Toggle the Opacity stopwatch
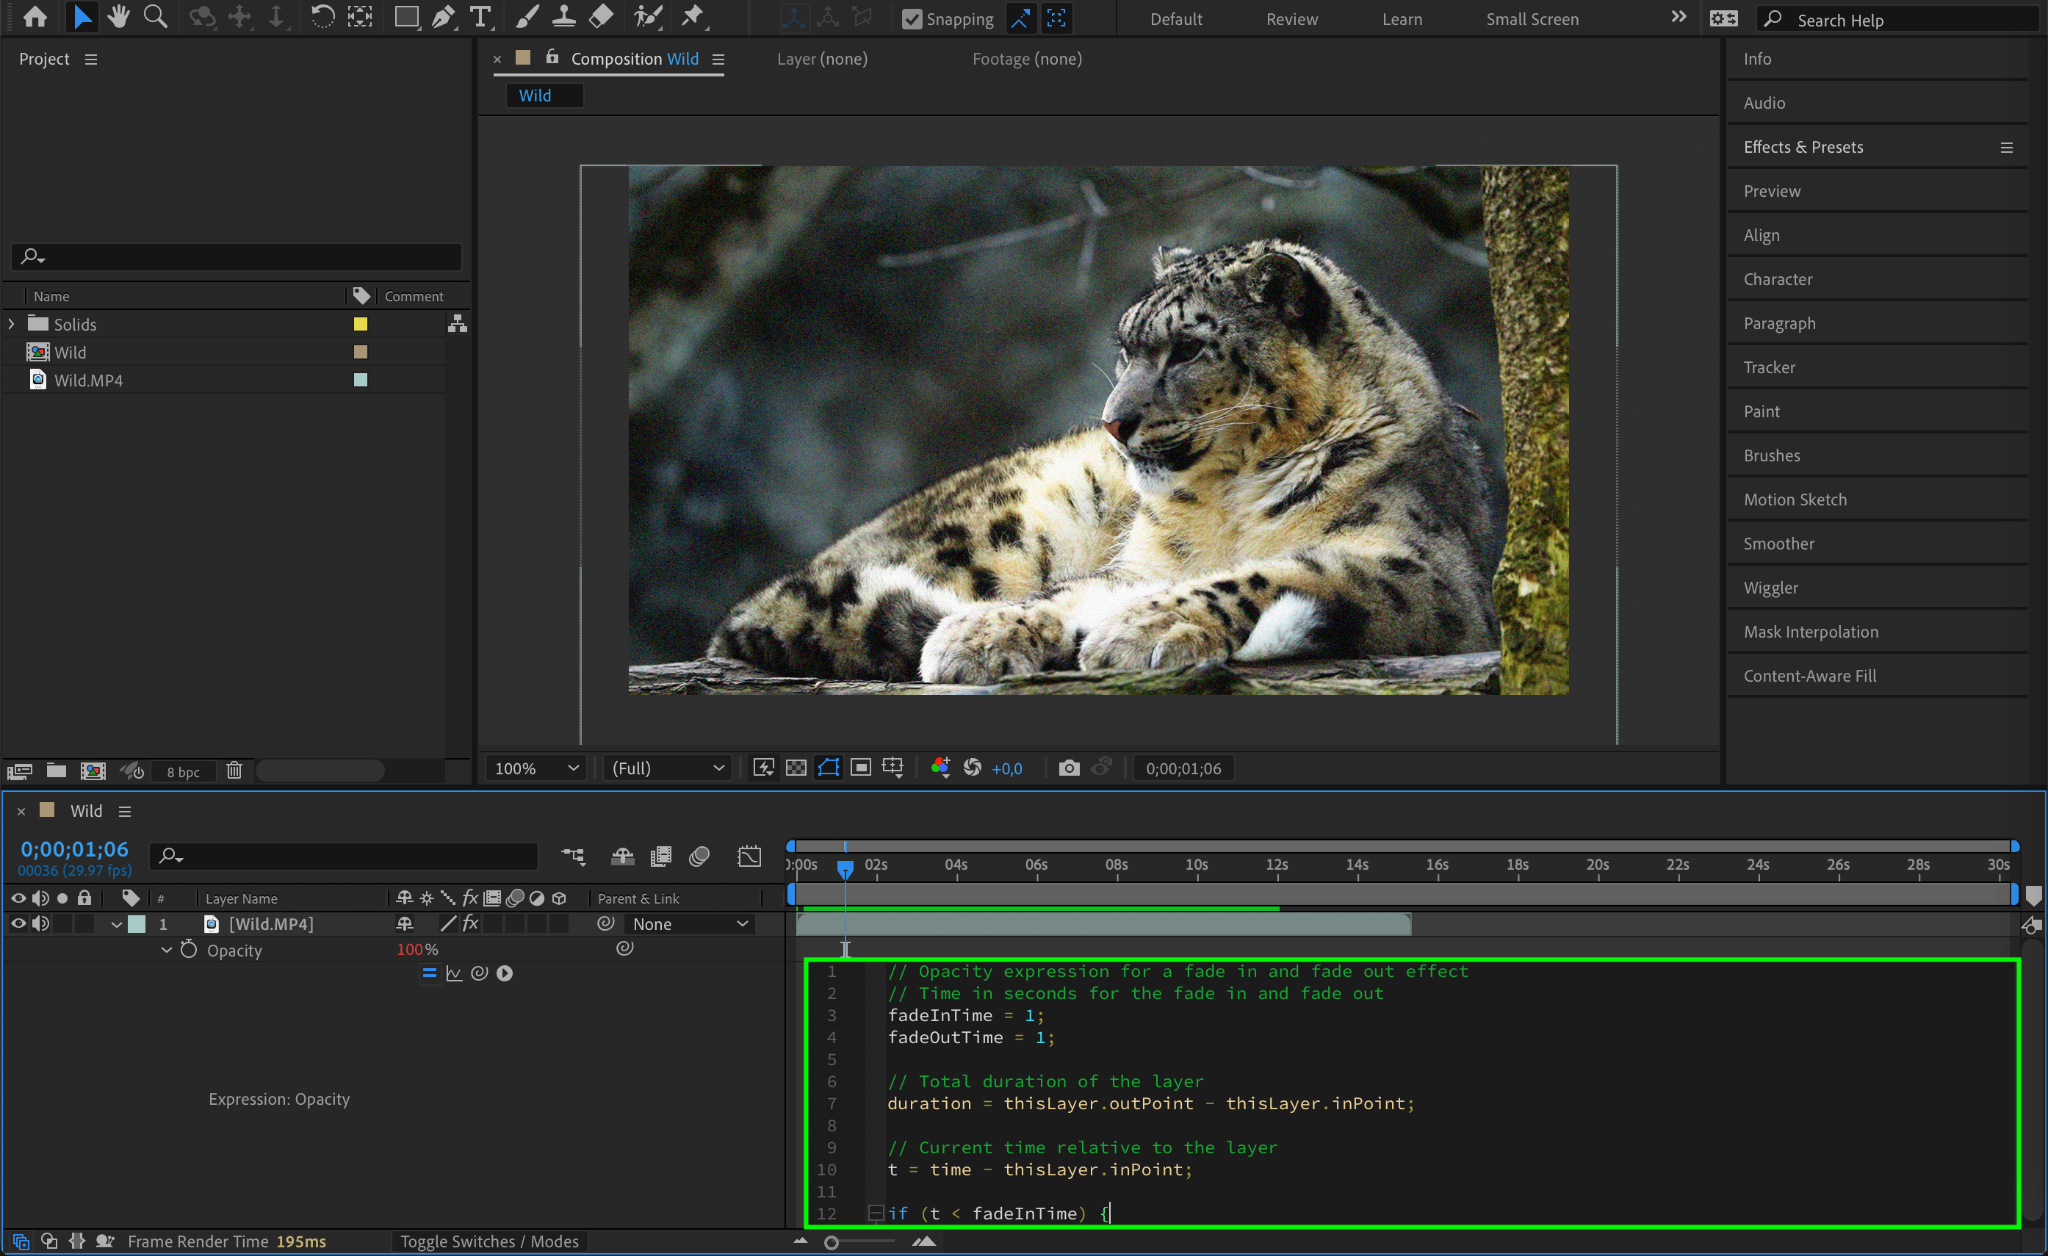 [x=189, y=949]
